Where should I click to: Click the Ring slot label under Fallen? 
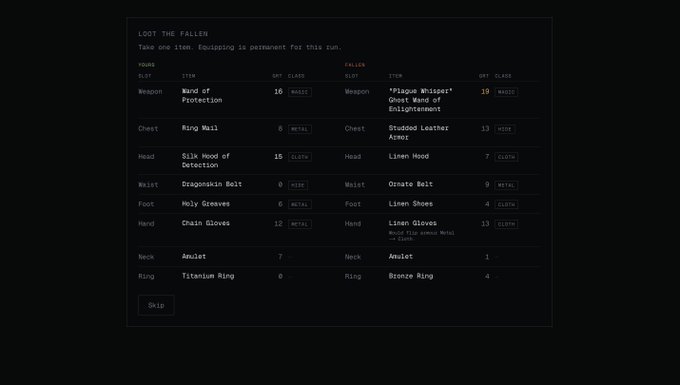(353, 277)
